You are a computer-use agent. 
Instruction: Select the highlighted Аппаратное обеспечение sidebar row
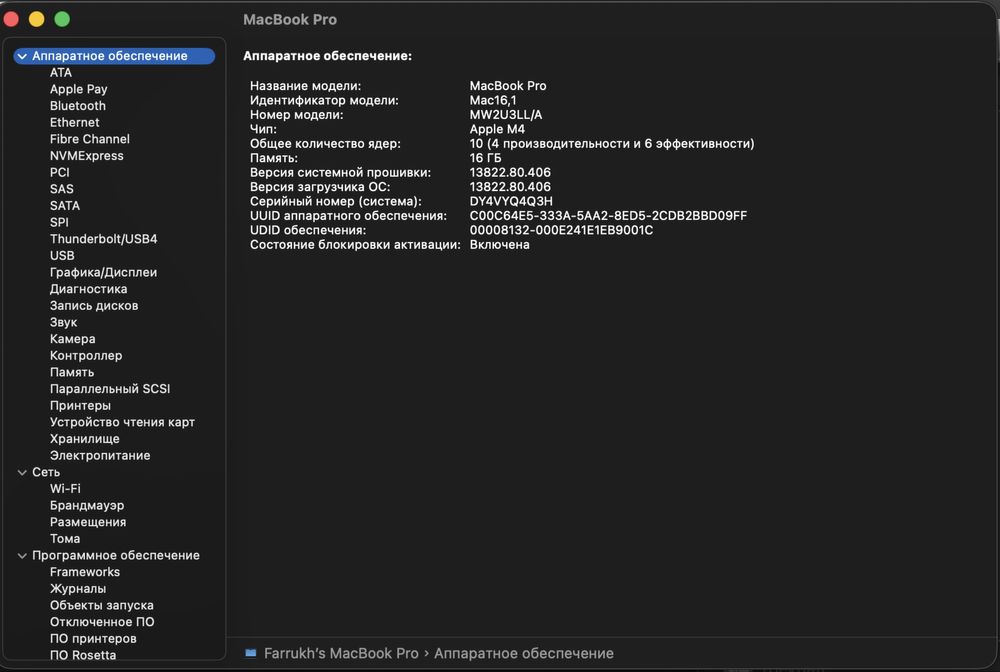pos(114,56)
